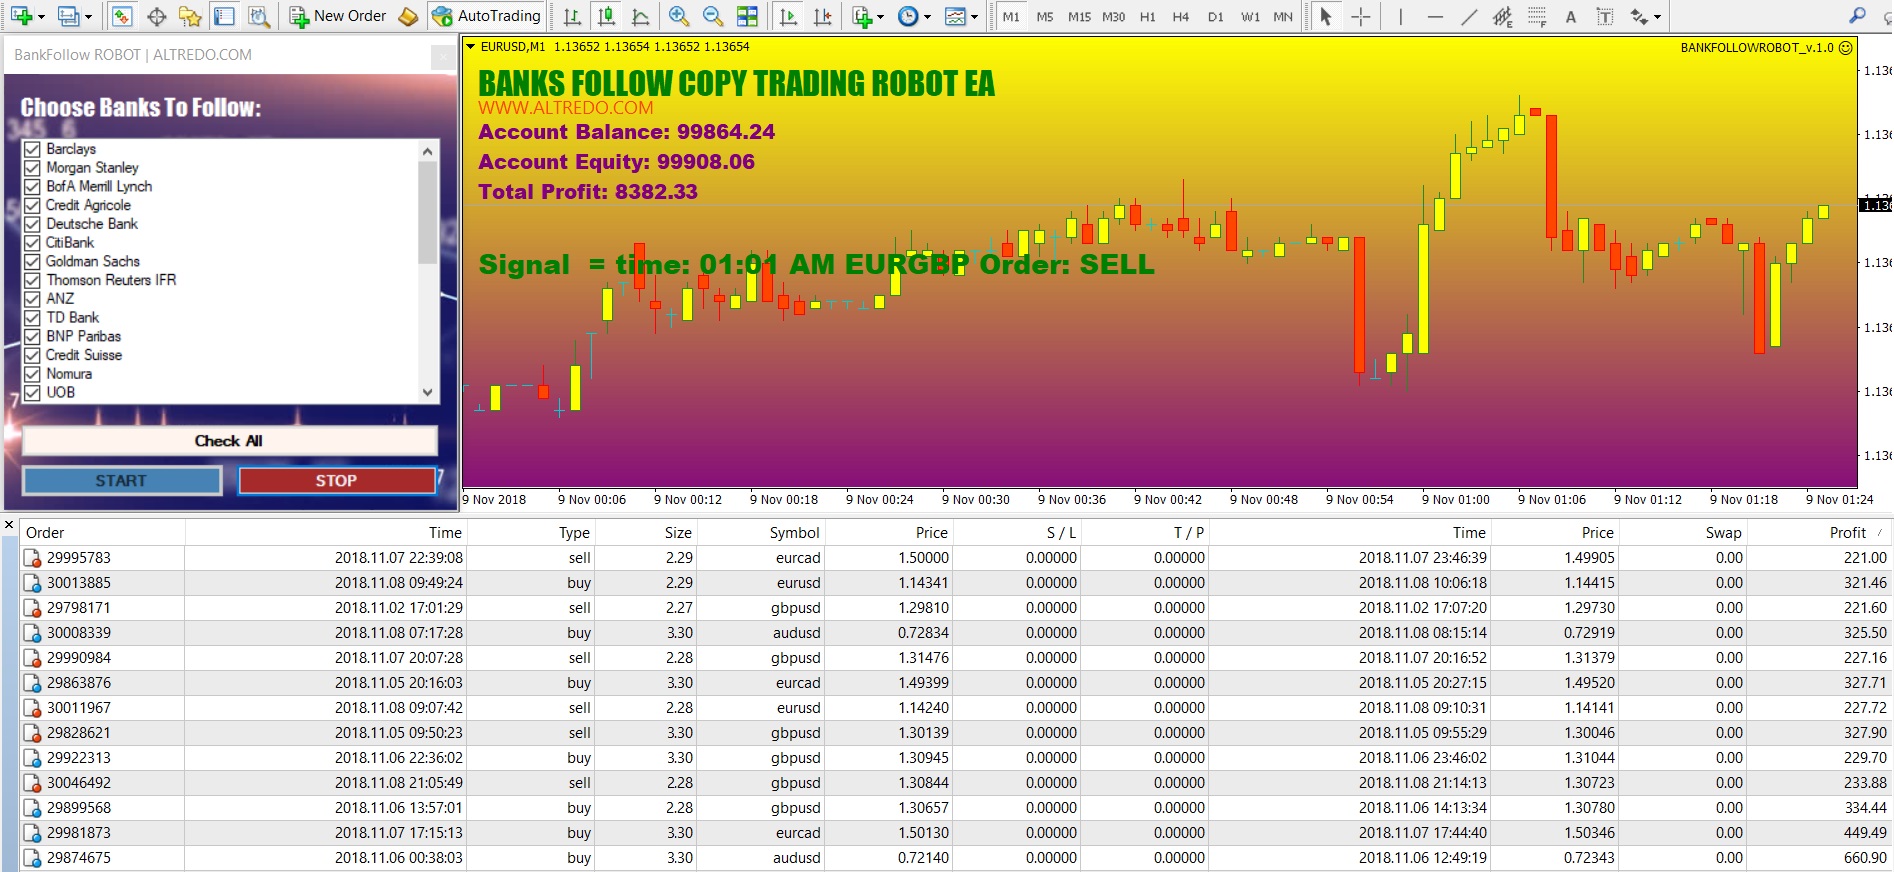Switch to M5 timeframe

[1045, 16]
